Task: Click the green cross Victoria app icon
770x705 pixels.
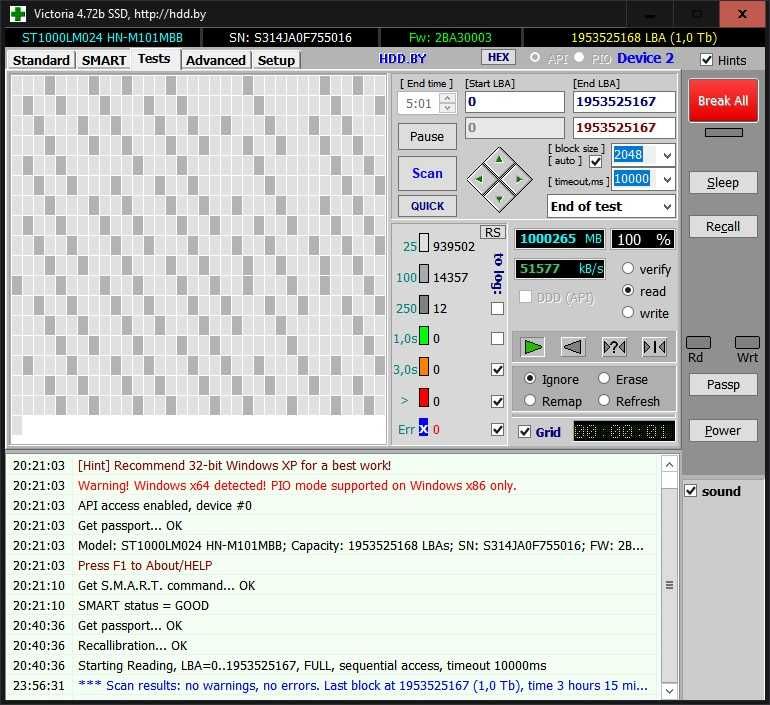Action: click(x=18, y=13)
